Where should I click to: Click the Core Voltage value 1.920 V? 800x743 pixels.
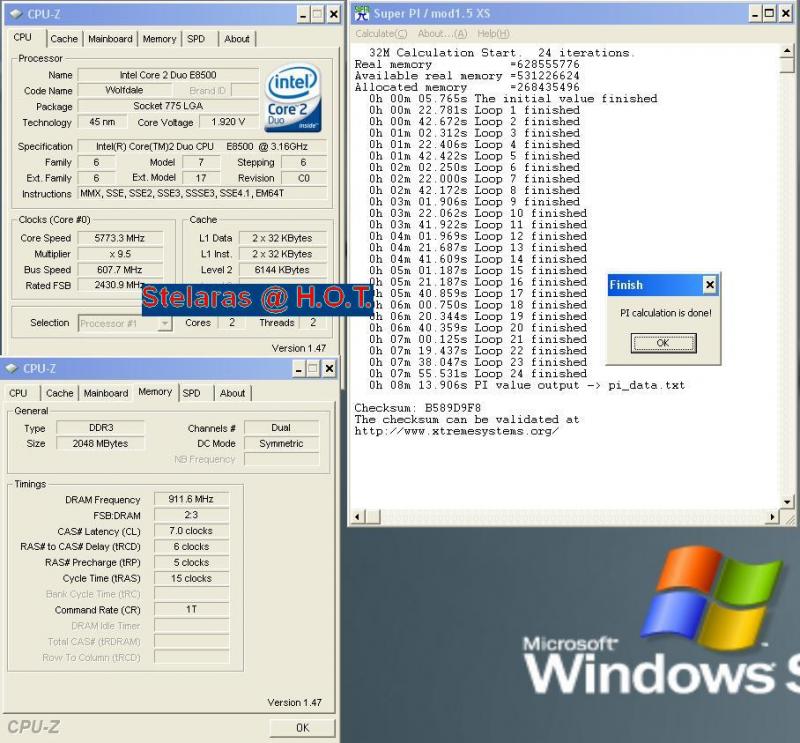[x=228, y=122]
